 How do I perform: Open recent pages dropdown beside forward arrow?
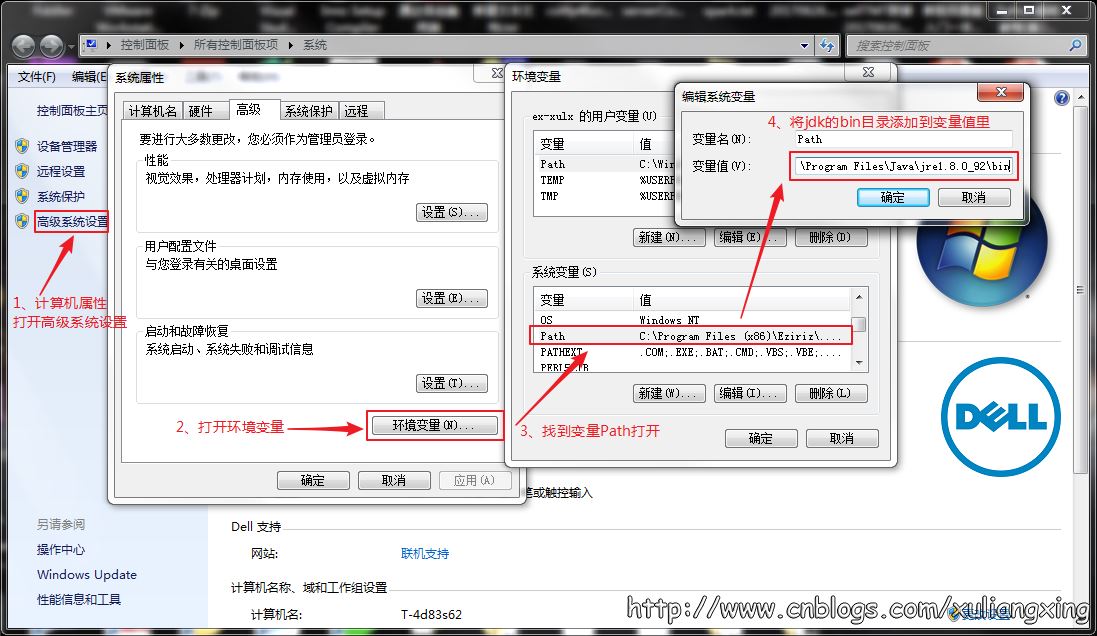click(x=71, y=47)
